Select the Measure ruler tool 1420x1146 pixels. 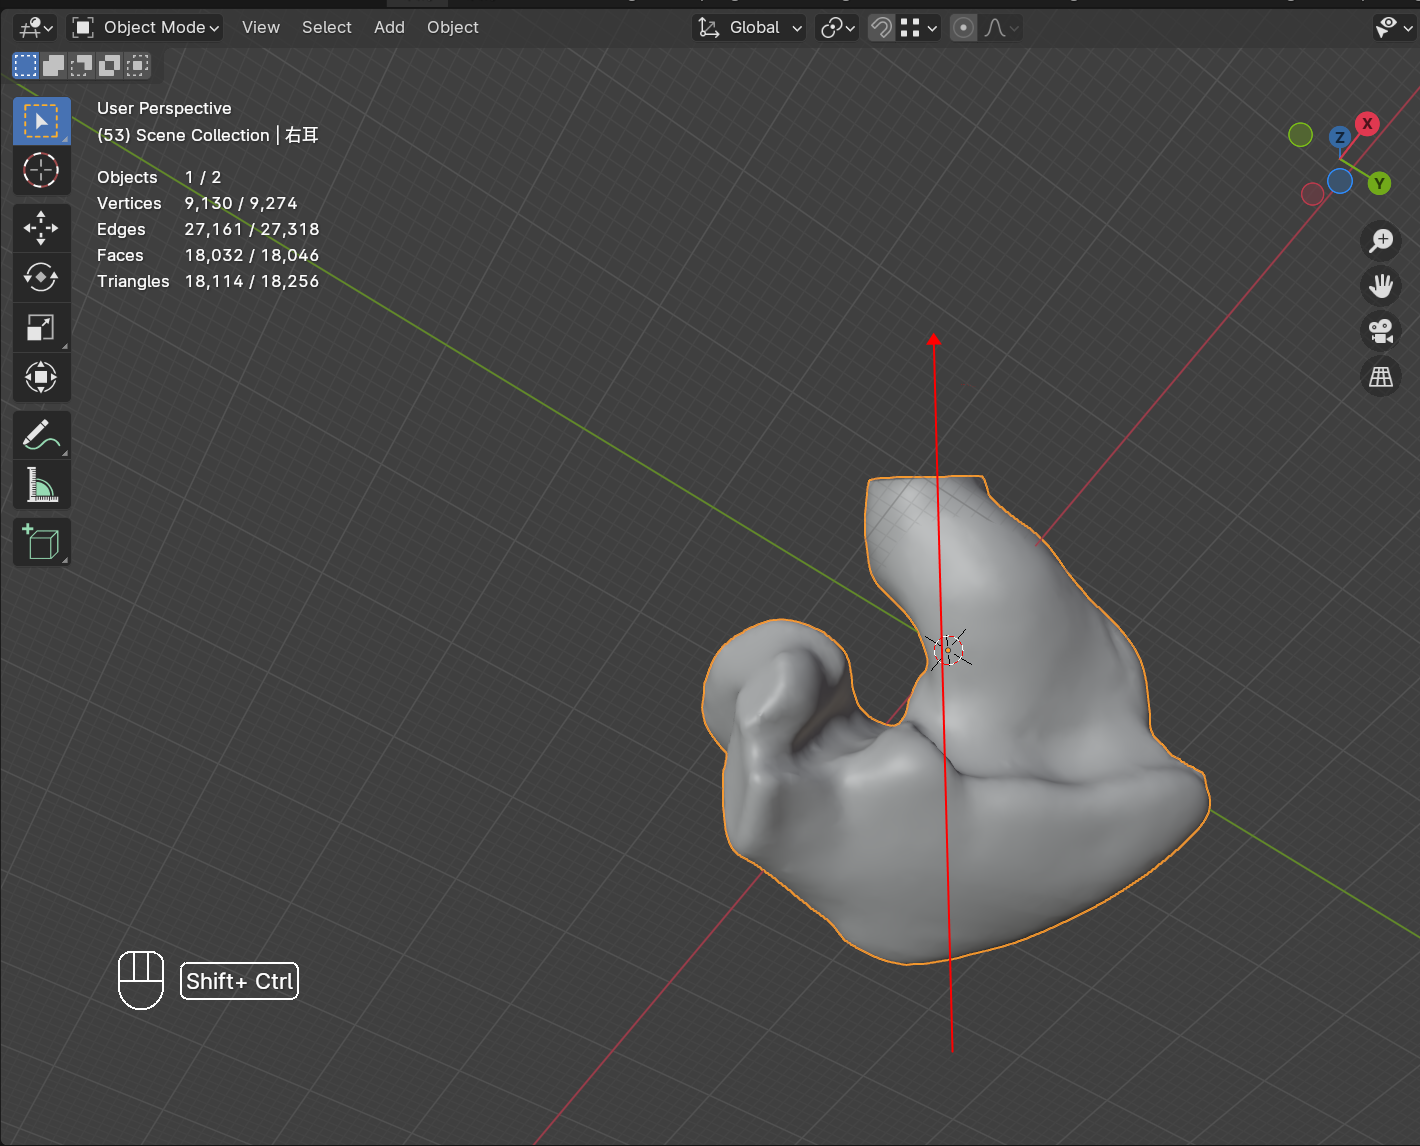coord(41,485)
